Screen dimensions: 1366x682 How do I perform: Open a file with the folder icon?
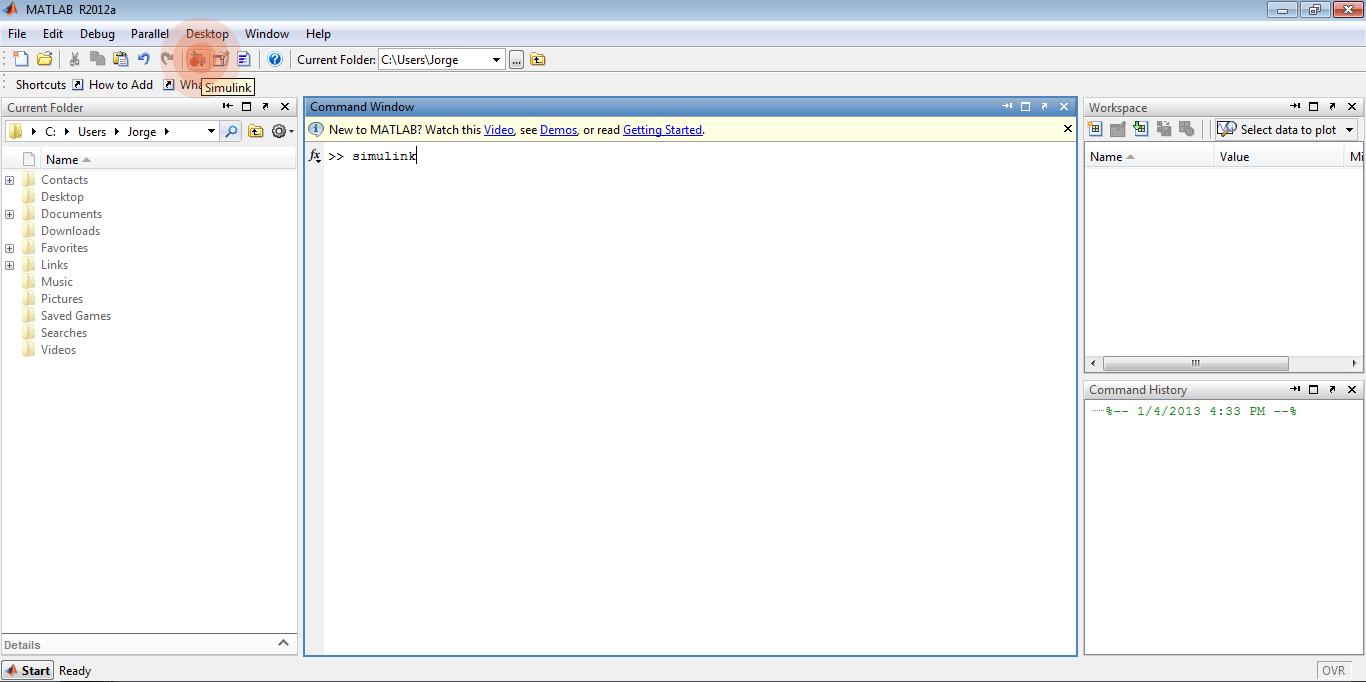tap(45, 59)
